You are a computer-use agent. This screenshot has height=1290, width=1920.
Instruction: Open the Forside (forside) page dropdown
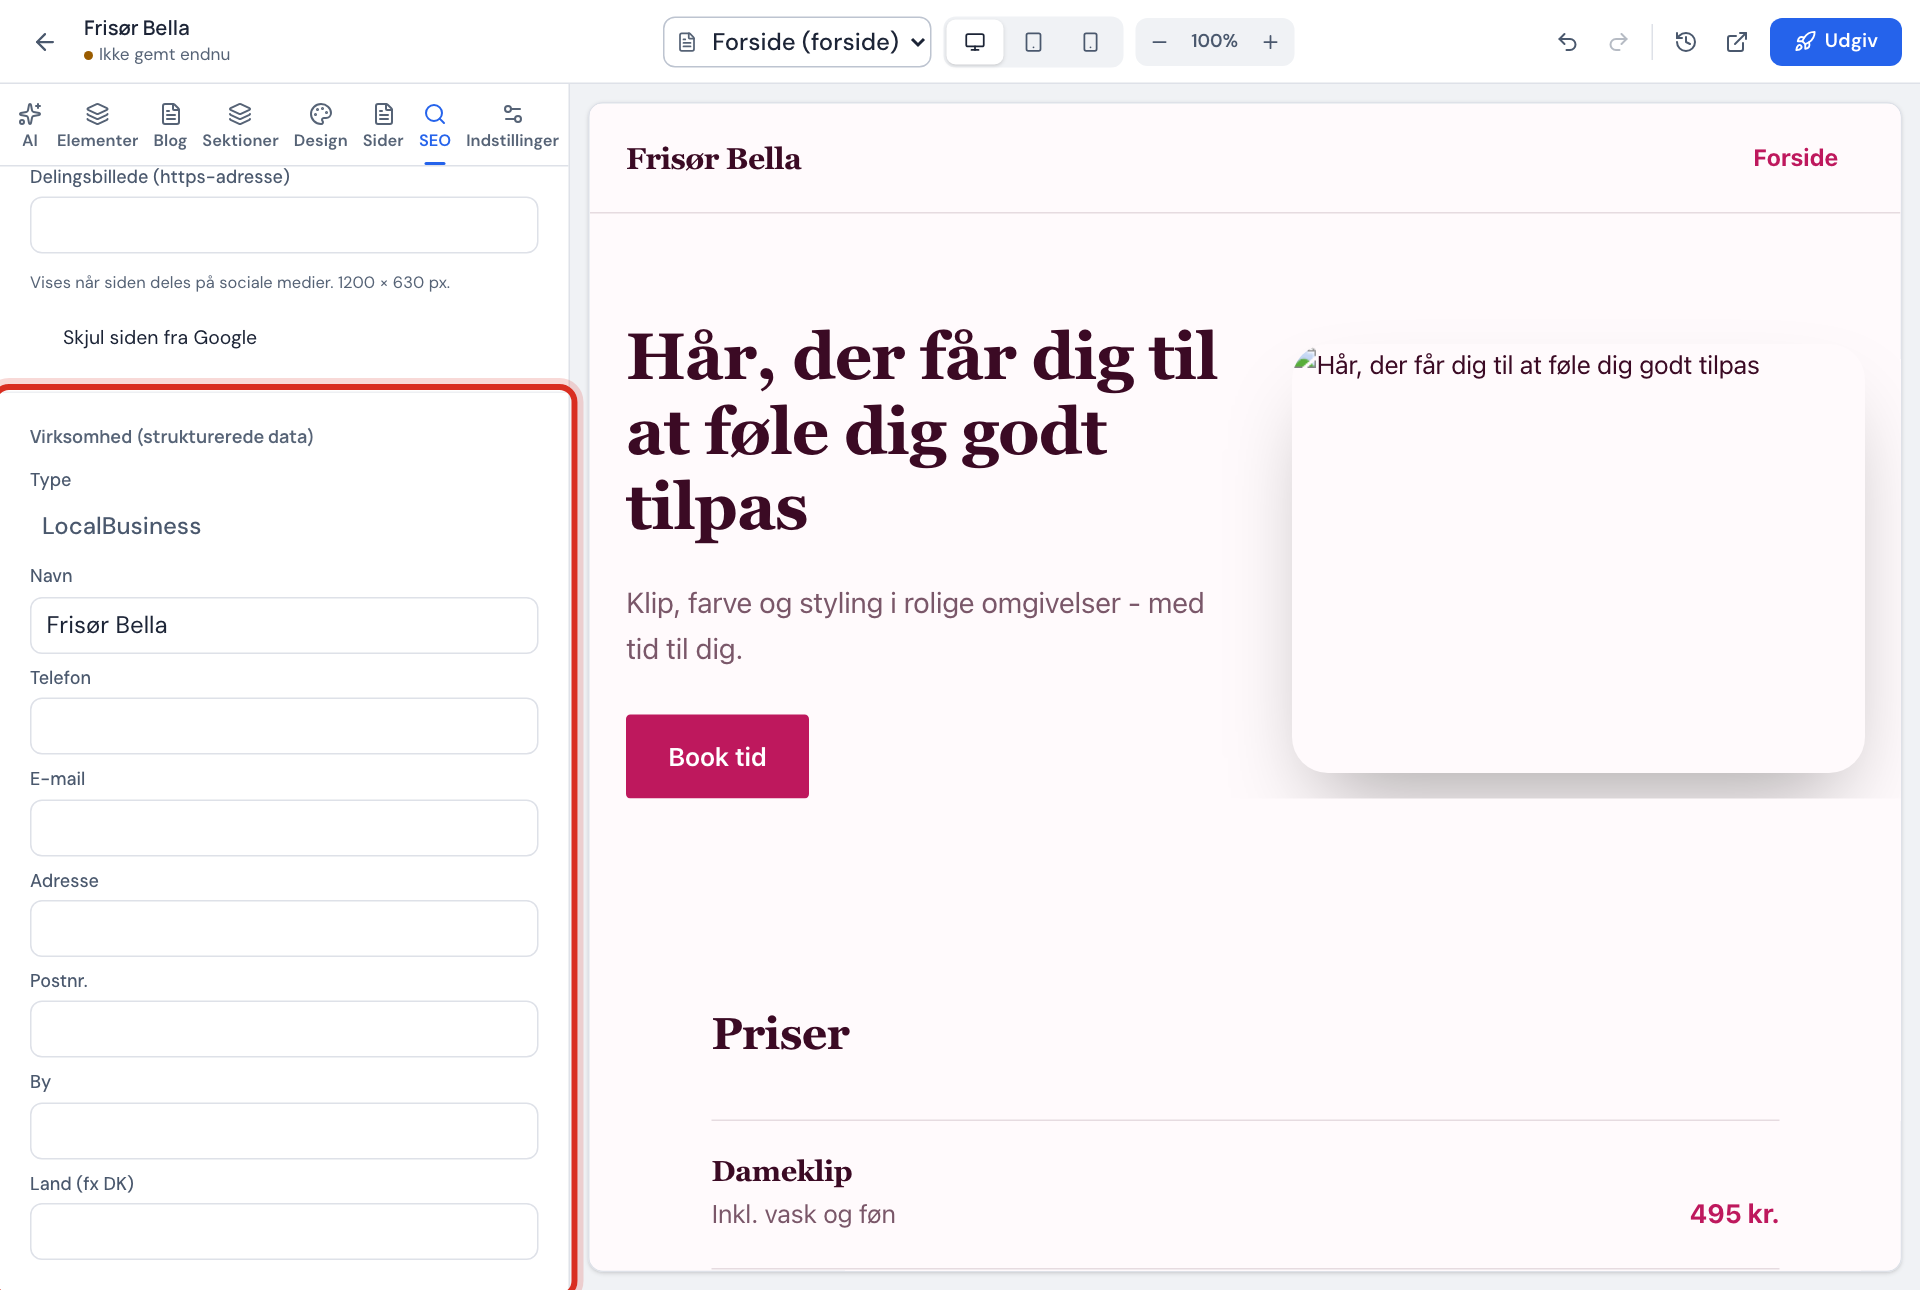(797, 42)
